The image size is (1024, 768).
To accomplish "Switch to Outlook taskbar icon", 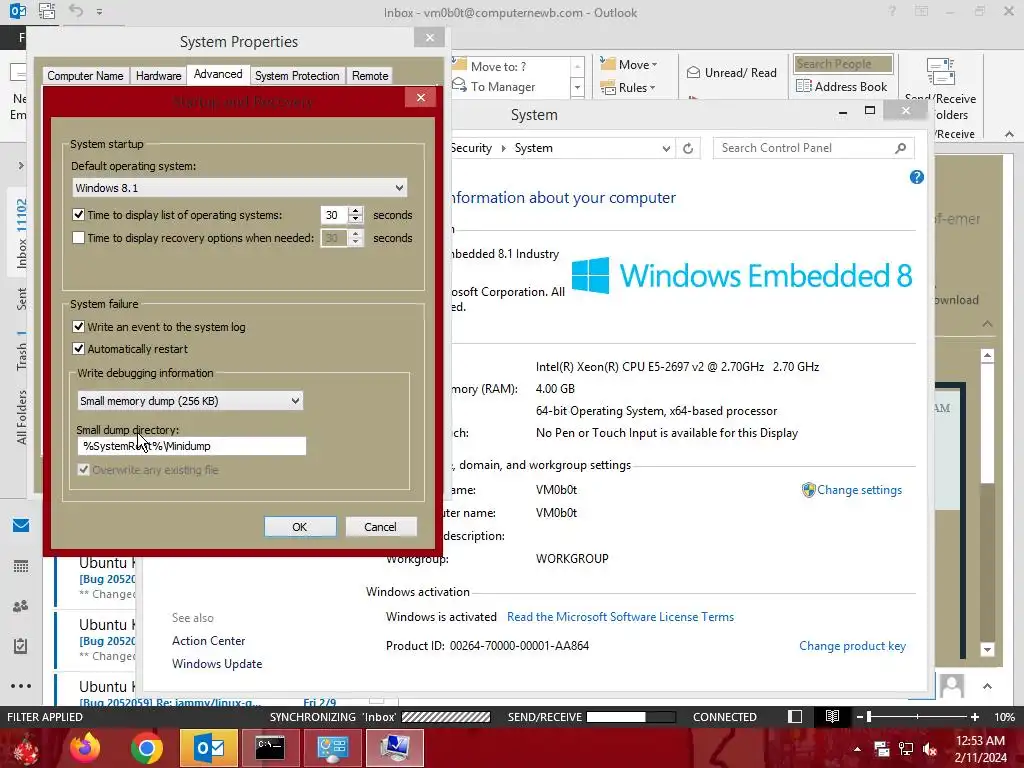I will click(209, 748).
